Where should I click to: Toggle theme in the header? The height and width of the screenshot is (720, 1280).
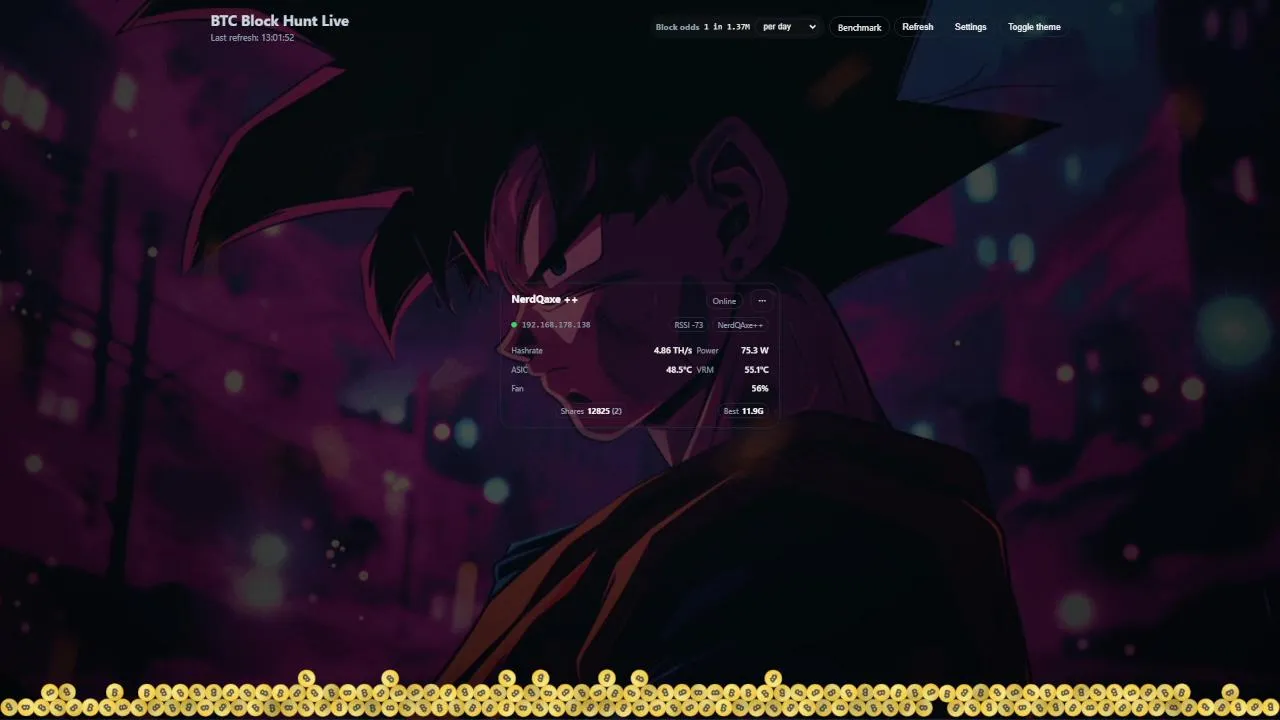tap(1034, 27)
